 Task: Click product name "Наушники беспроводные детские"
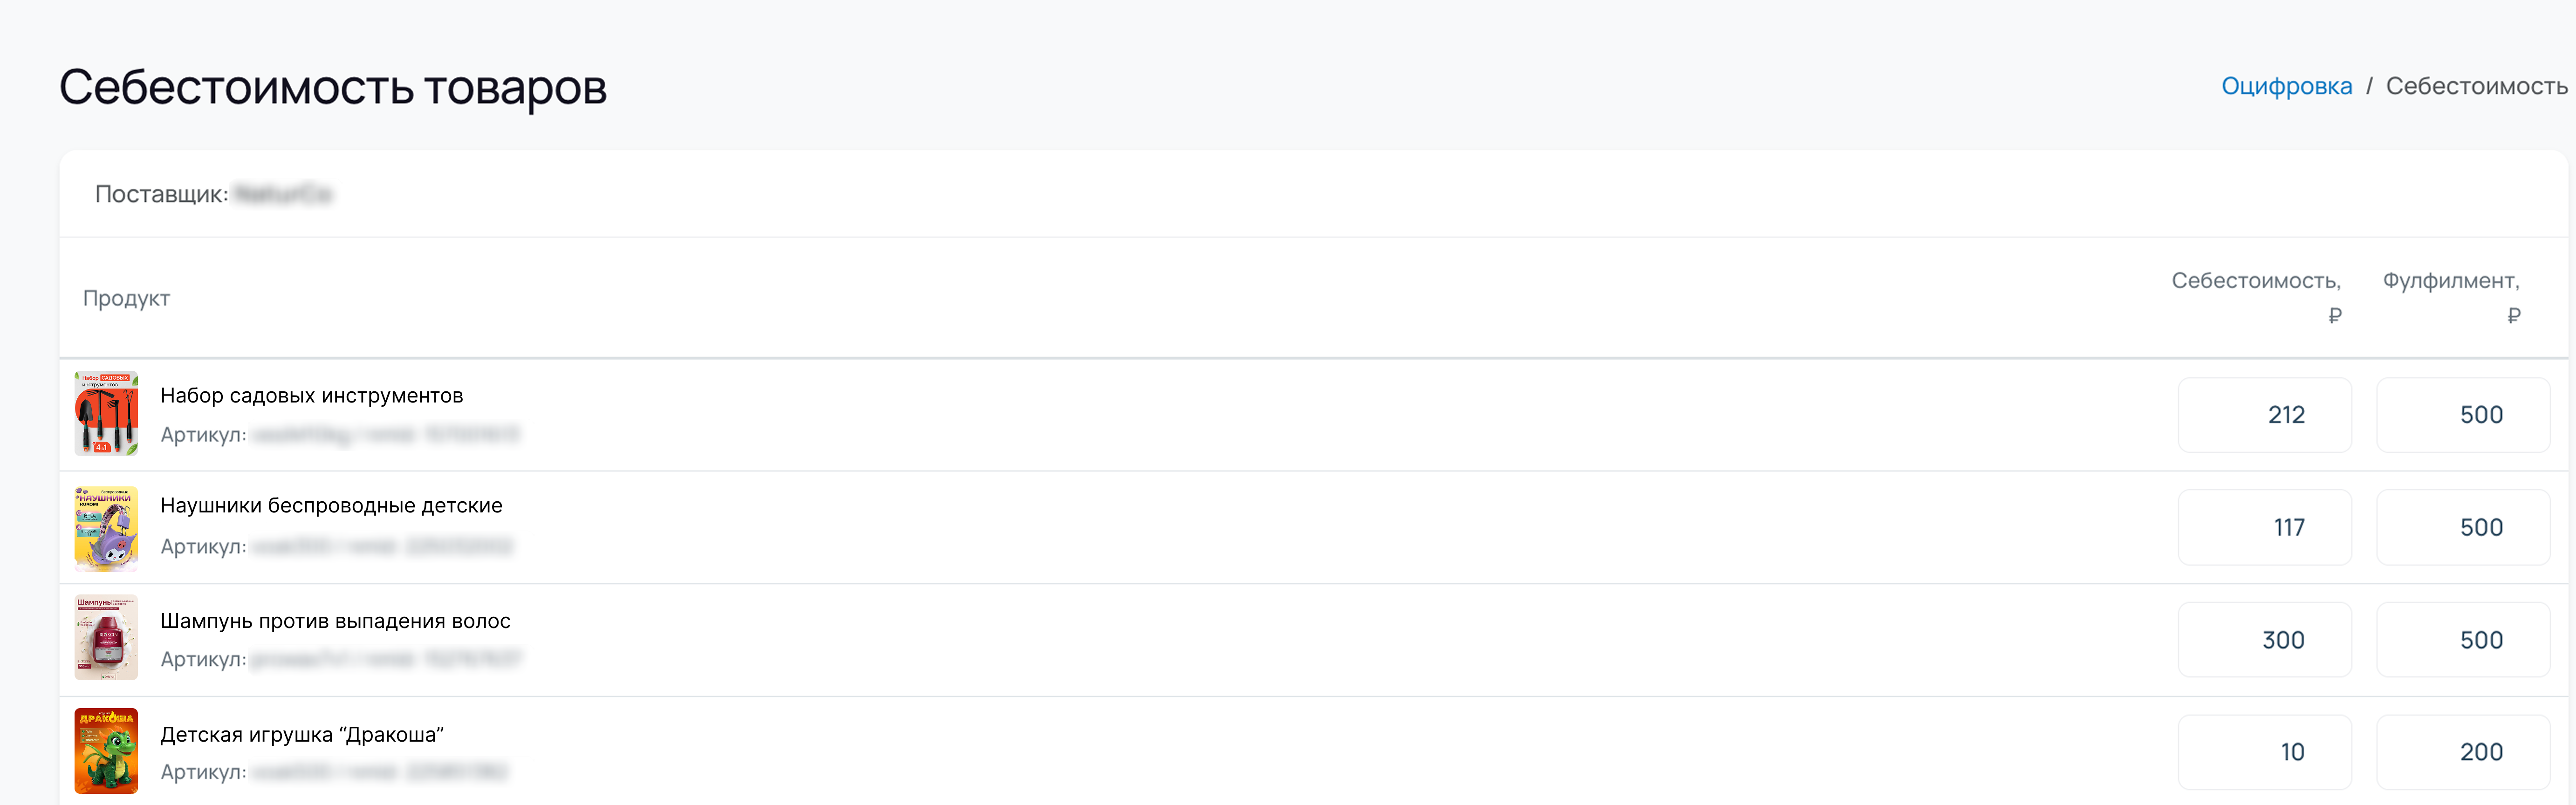331,505
